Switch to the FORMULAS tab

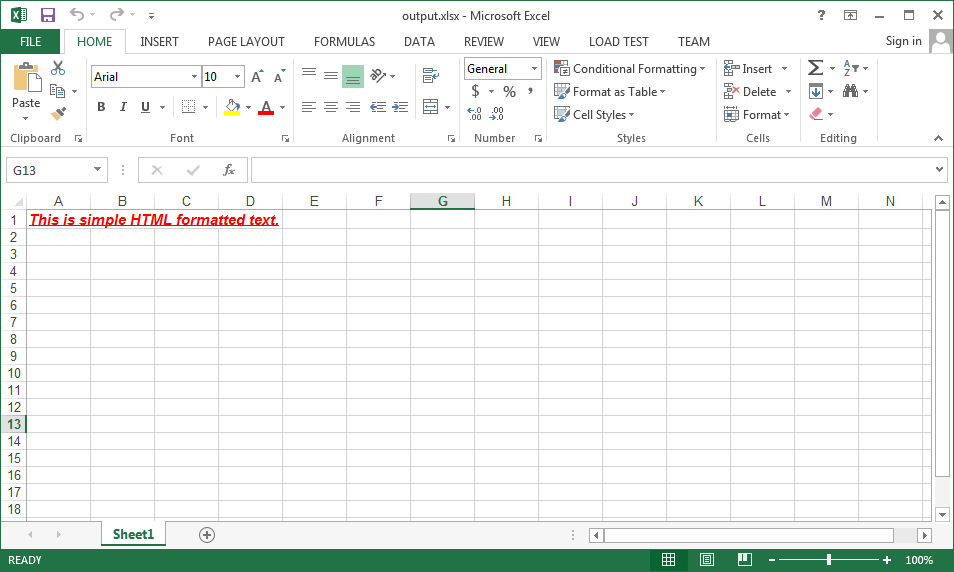344,41
